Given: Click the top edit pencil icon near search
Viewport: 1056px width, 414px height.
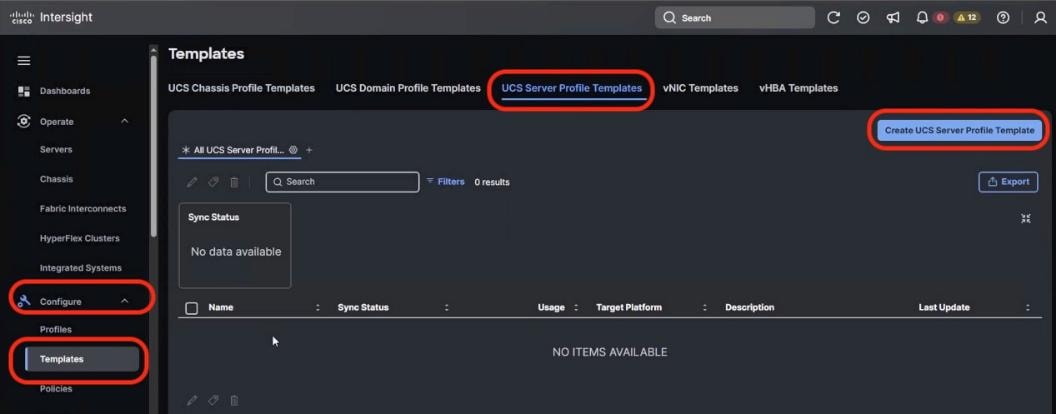Looking at the screenshot, I should click(192, 182).
